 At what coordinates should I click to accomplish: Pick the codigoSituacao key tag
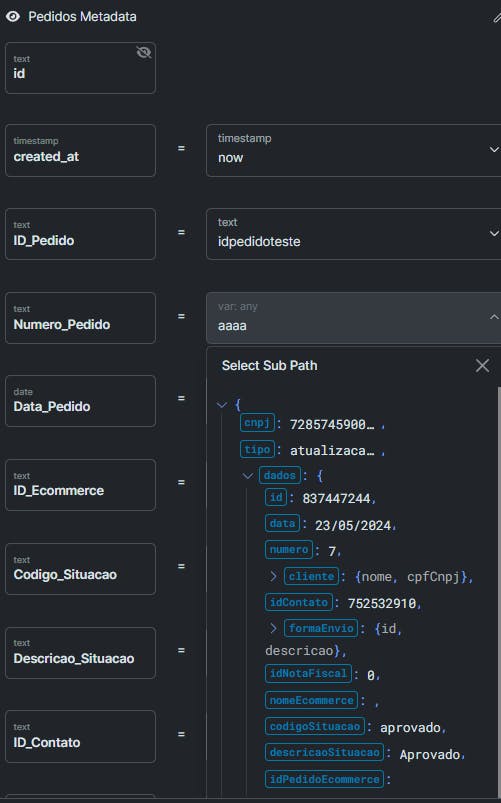pyautogui.click(x=315, y=726)
